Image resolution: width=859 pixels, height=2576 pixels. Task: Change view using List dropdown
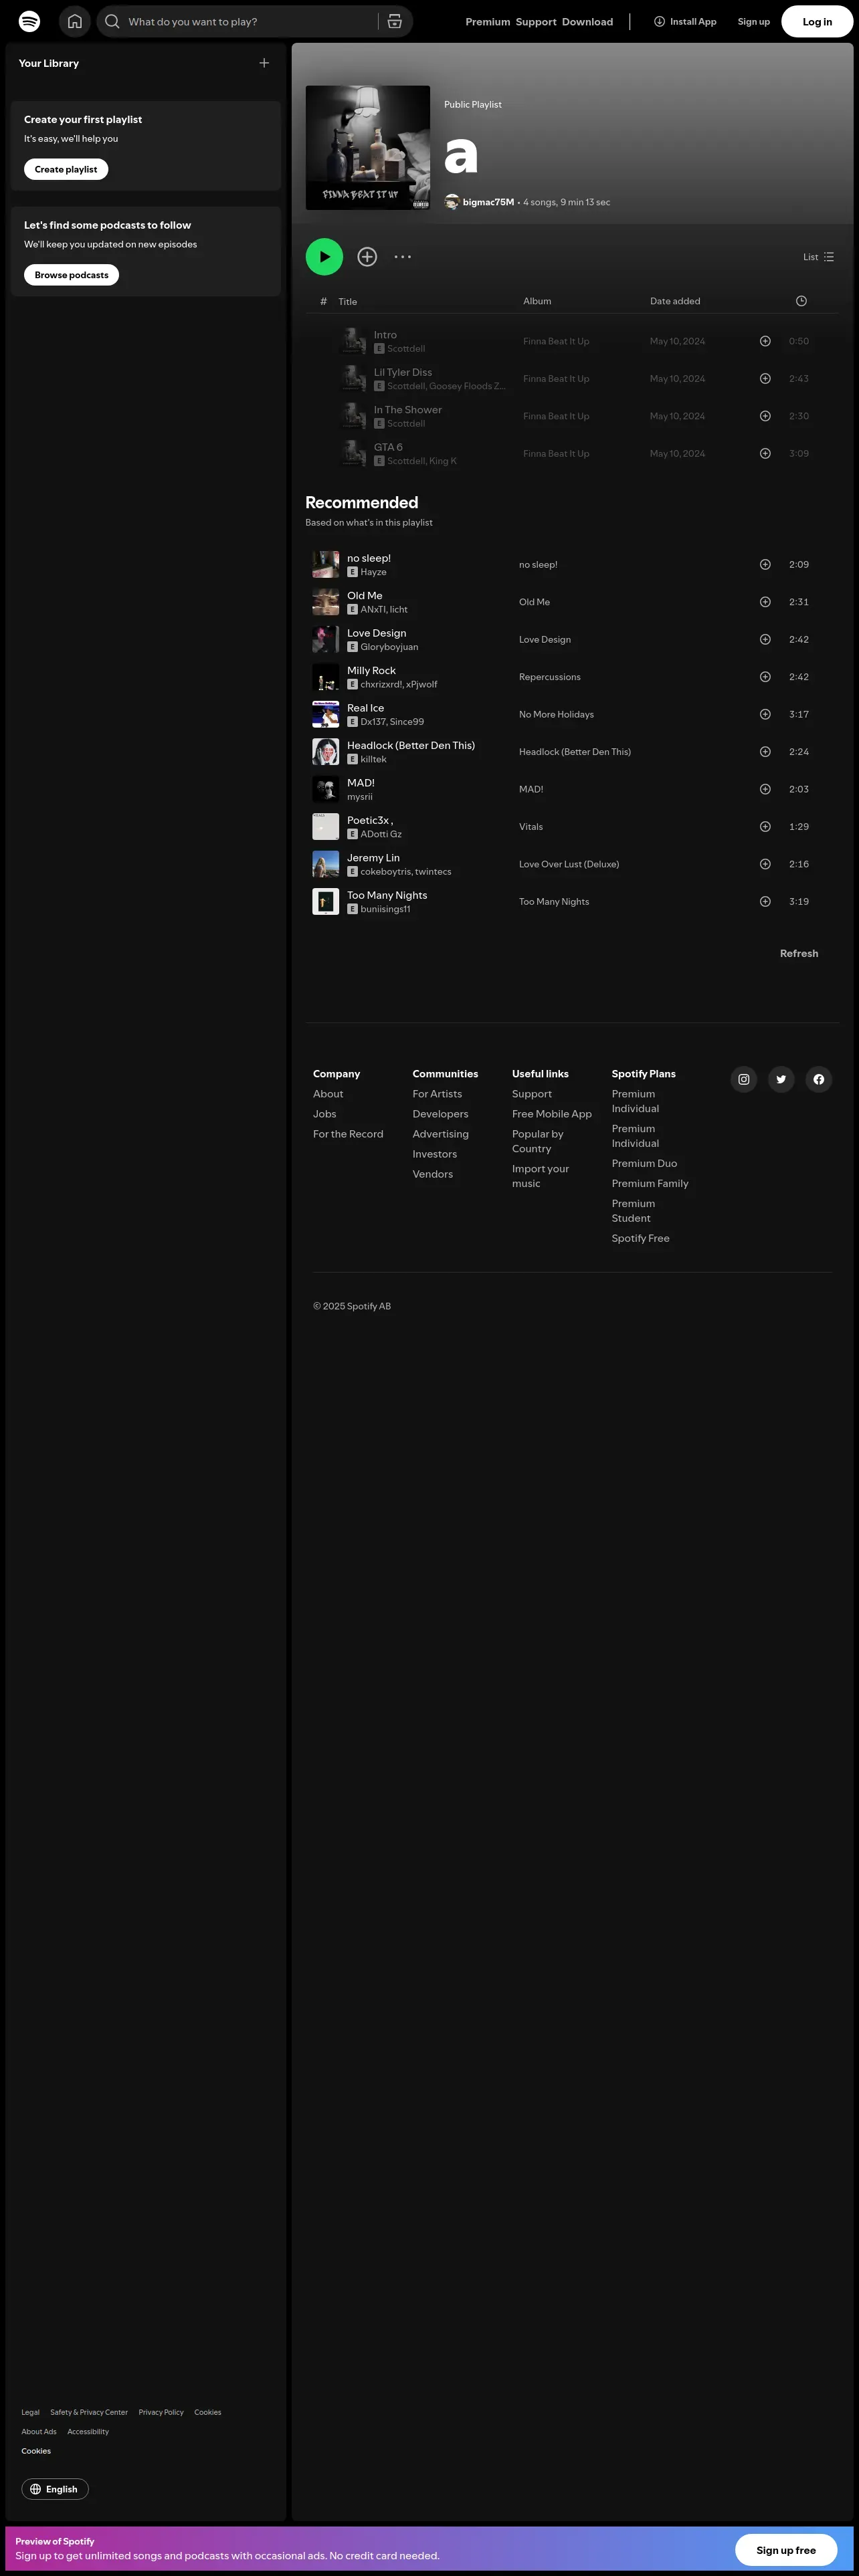pos(818,257)
